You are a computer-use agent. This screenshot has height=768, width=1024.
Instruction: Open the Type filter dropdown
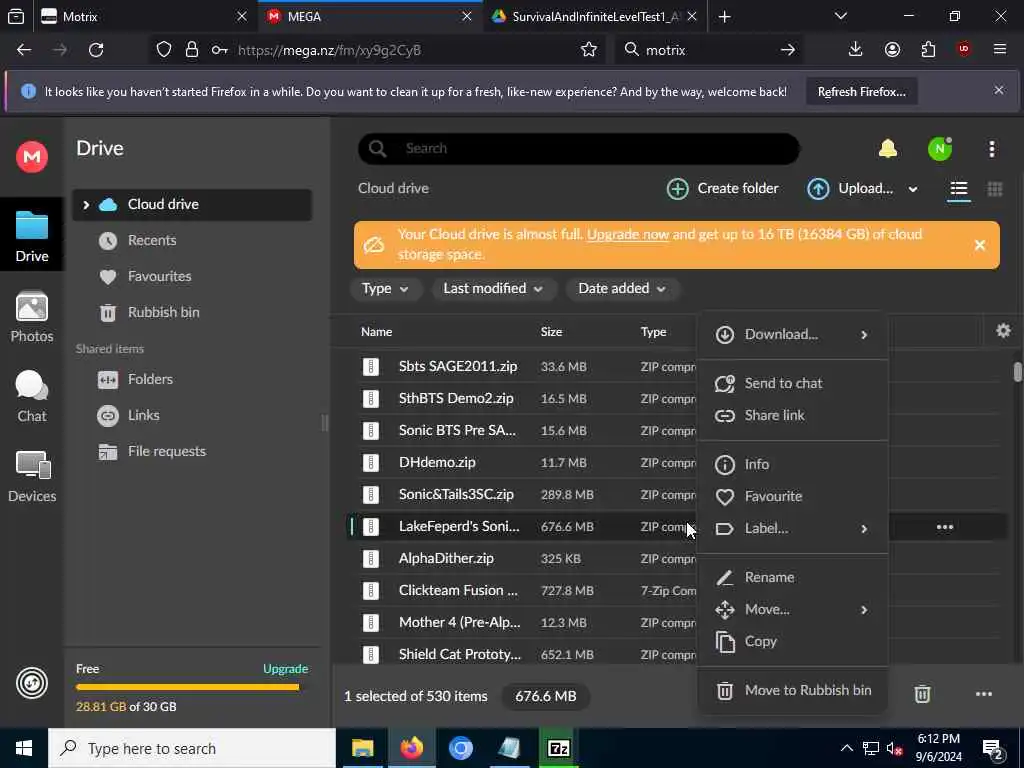tap(385, 289)
